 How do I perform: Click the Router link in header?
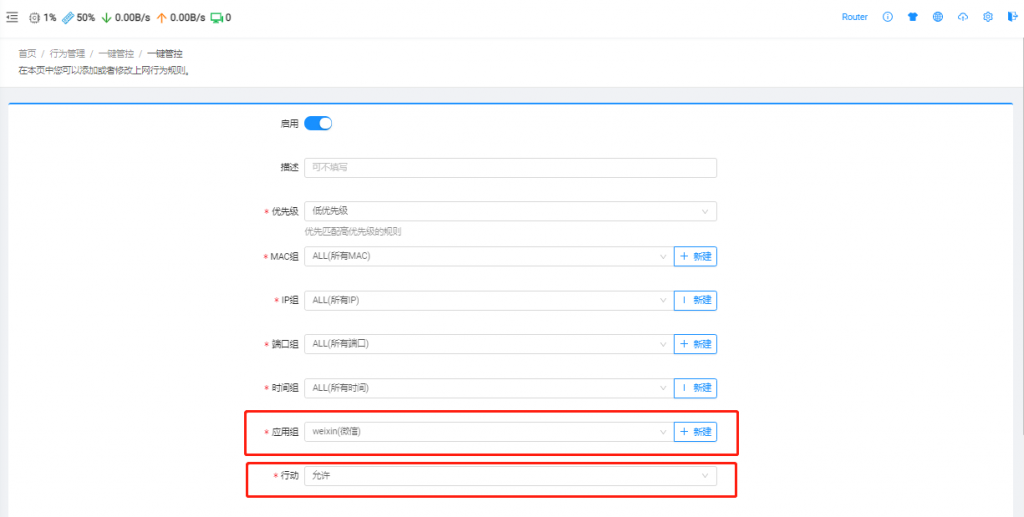tap(854, 17)
